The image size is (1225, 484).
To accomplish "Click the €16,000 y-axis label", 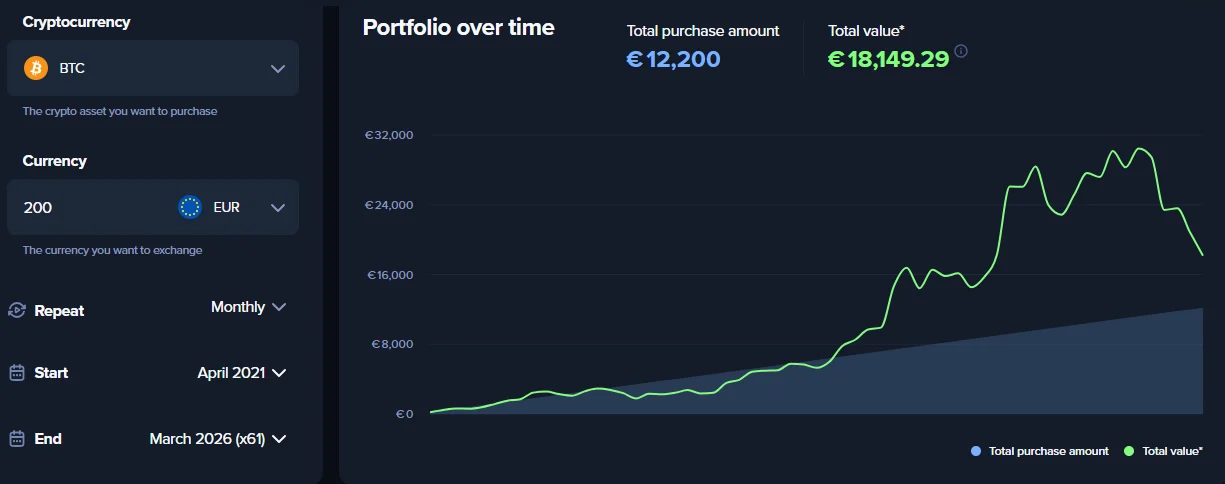I will [x=389, y=275].
